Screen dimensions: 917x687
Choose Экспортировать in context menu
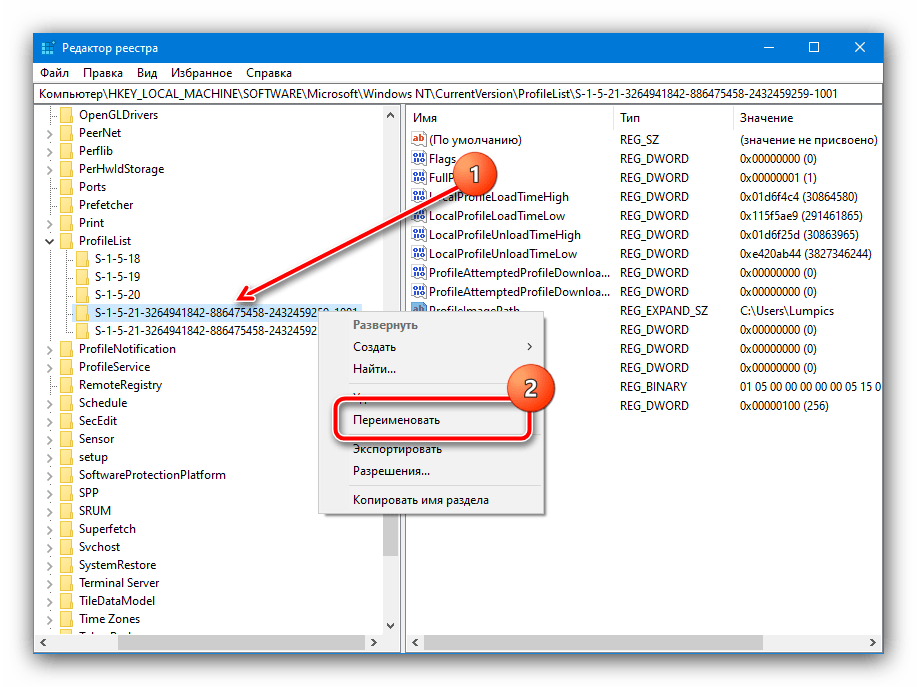click(432, 449)
